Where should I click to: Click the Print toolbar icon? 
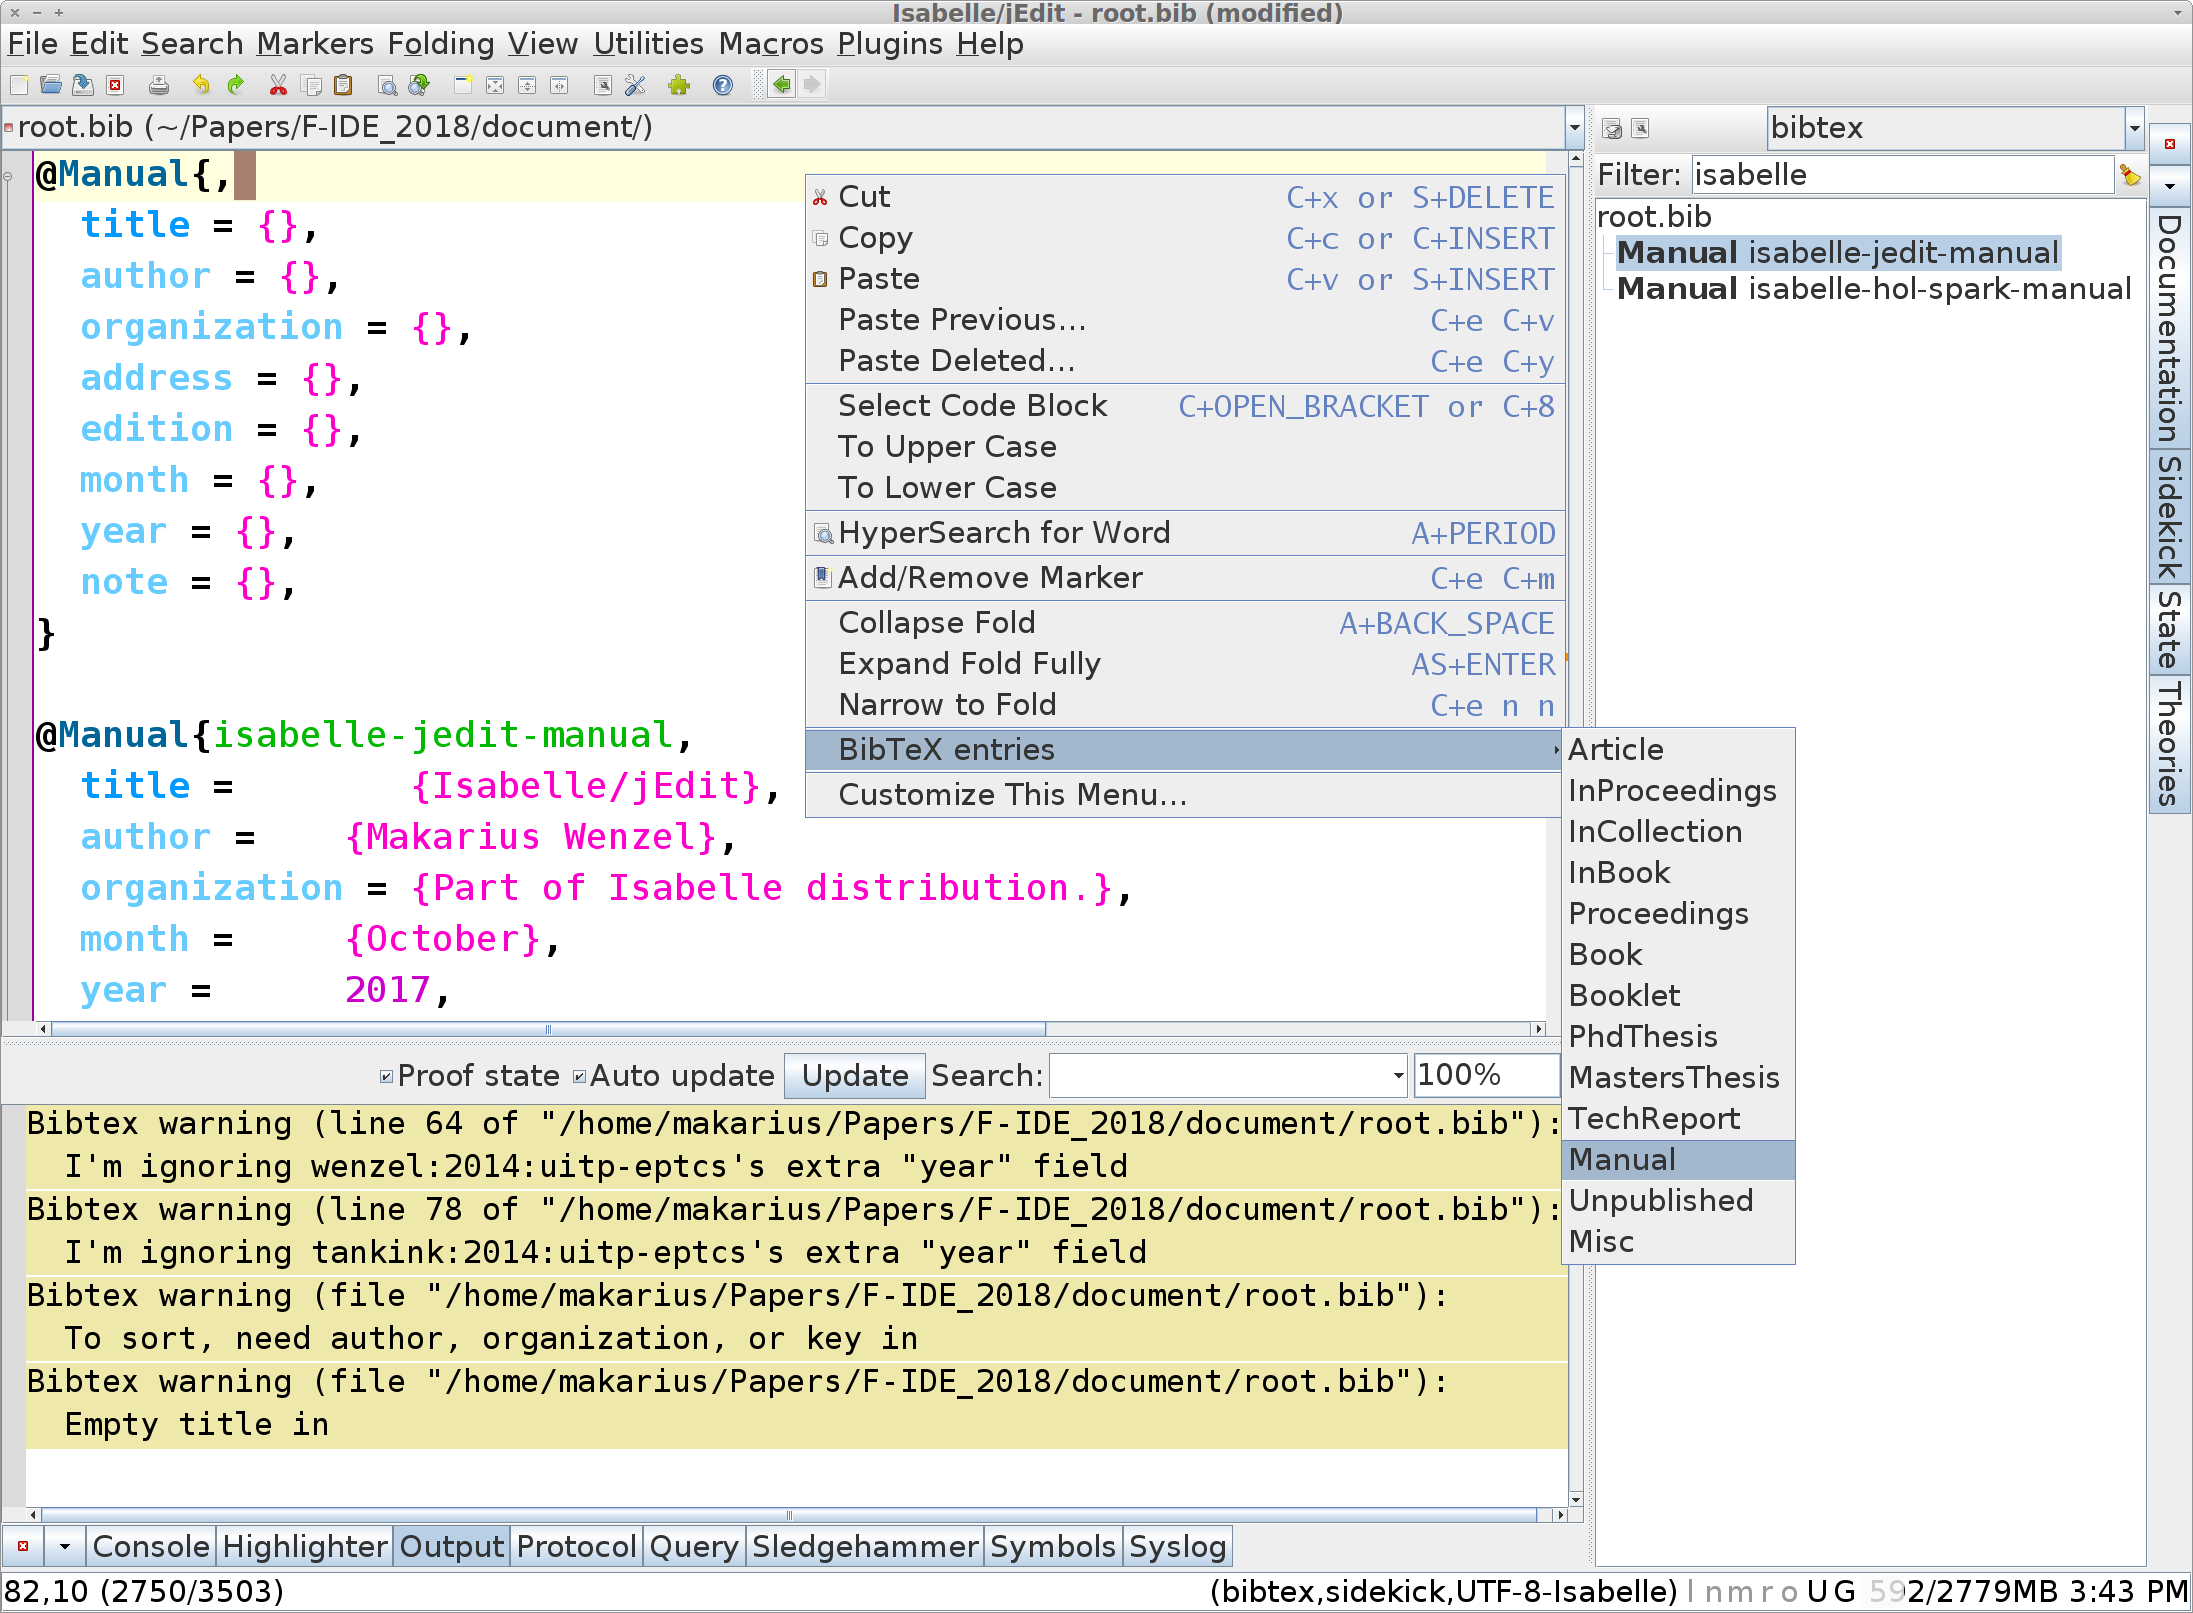pos(158,85)
